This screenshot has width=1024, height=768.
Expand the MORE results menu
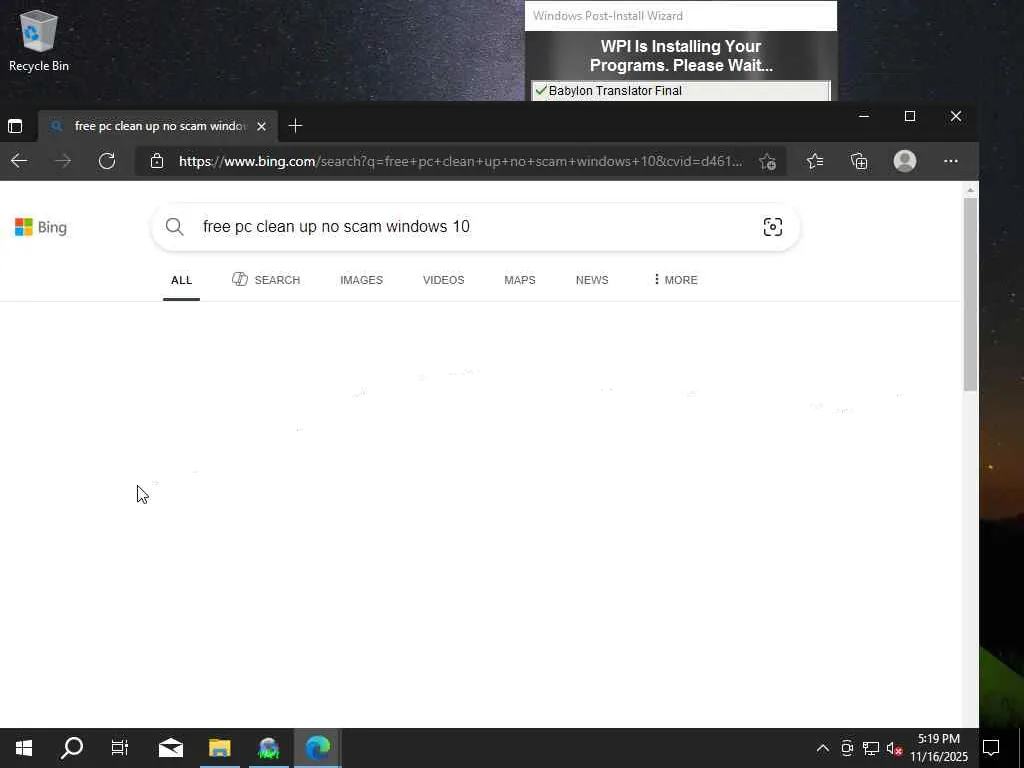[675, 280]
